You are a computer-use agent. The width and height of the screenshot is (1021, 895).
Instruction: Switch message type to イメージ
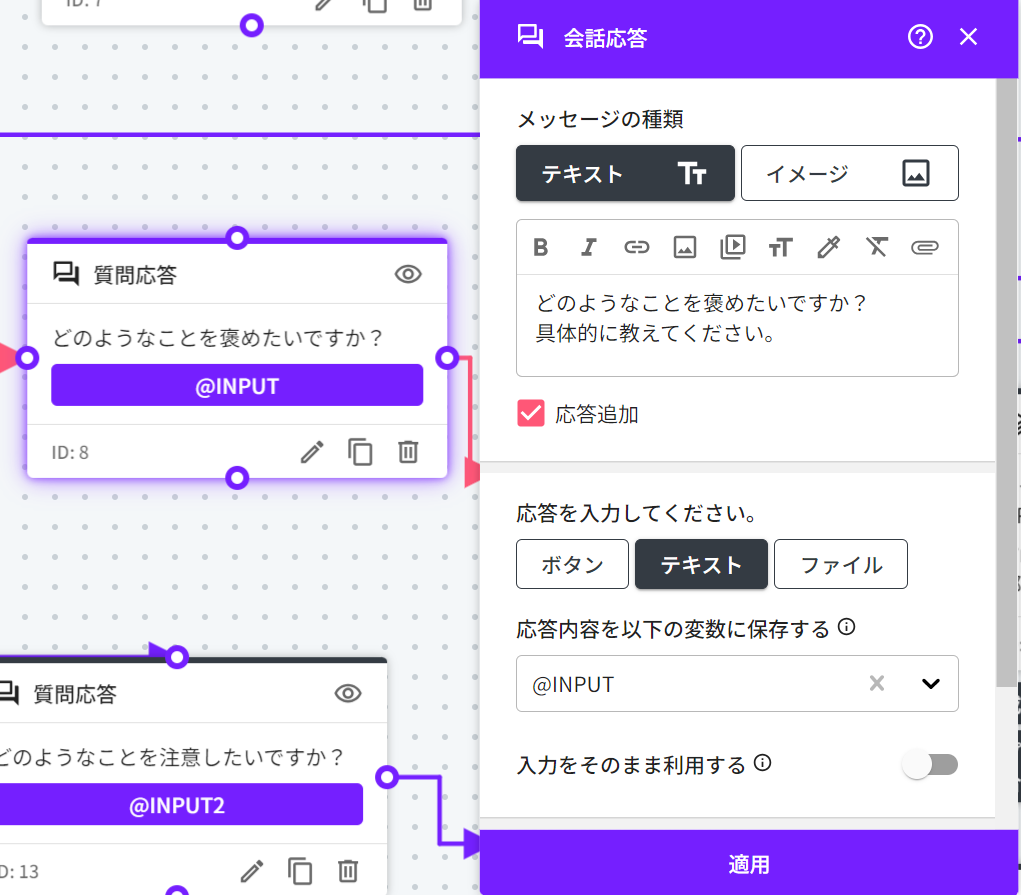(849, 174)
